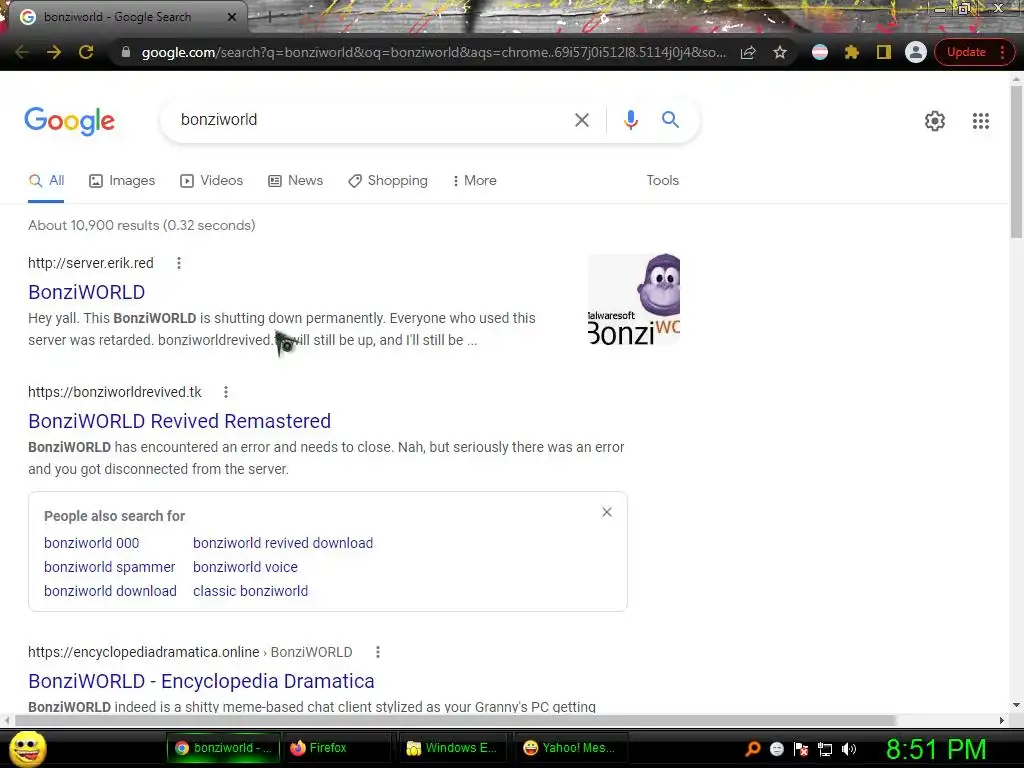Click the URL text in the address bar

(434, 52)
